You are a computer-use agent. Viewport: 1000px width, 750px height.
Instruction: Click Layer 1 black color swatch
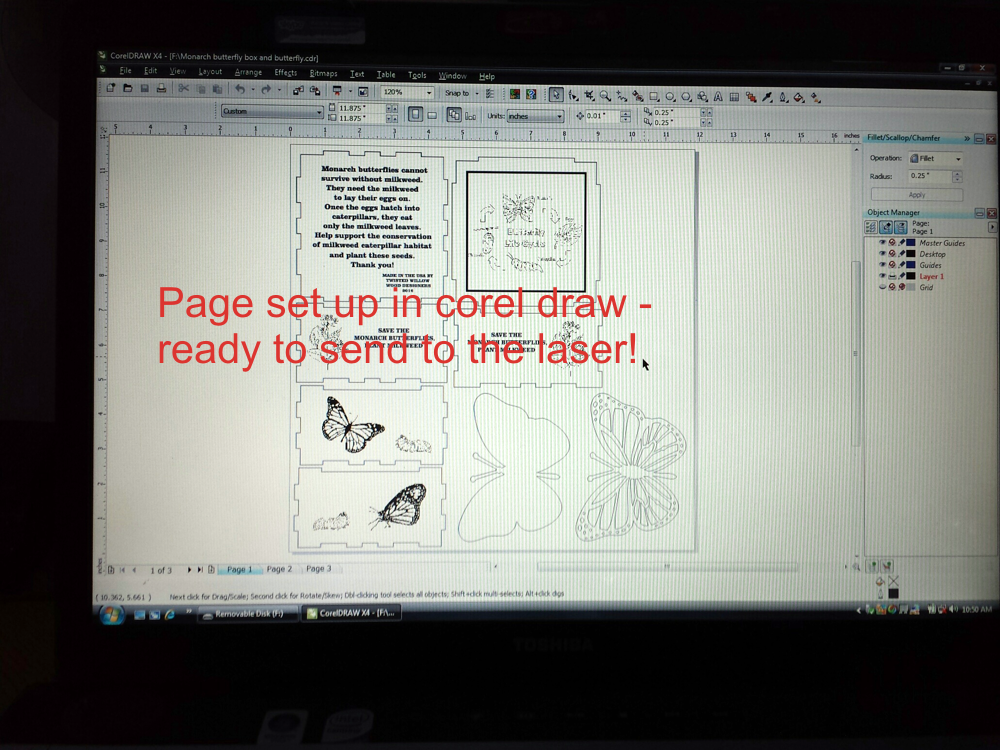click(911, 276)
